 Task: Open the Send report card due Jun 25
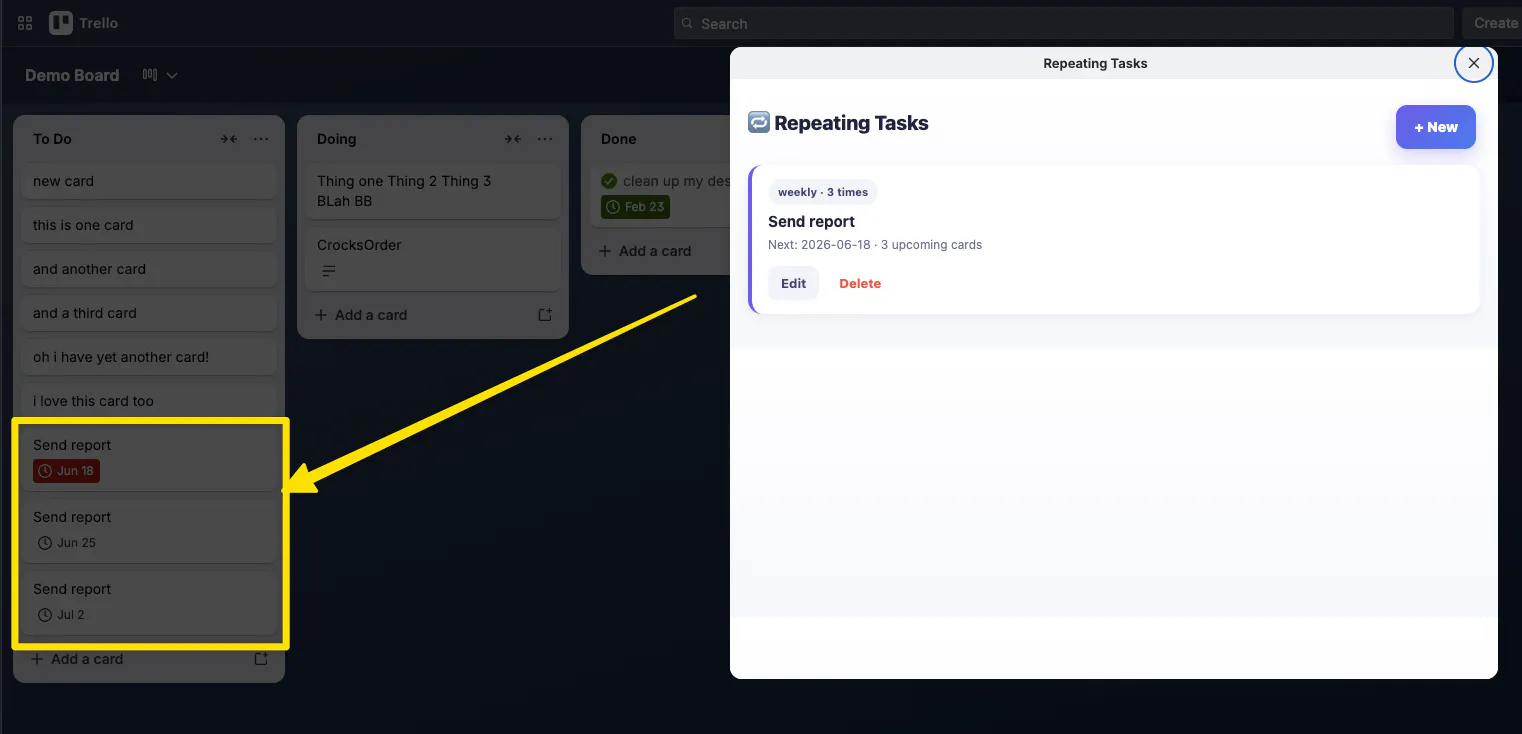149,530
